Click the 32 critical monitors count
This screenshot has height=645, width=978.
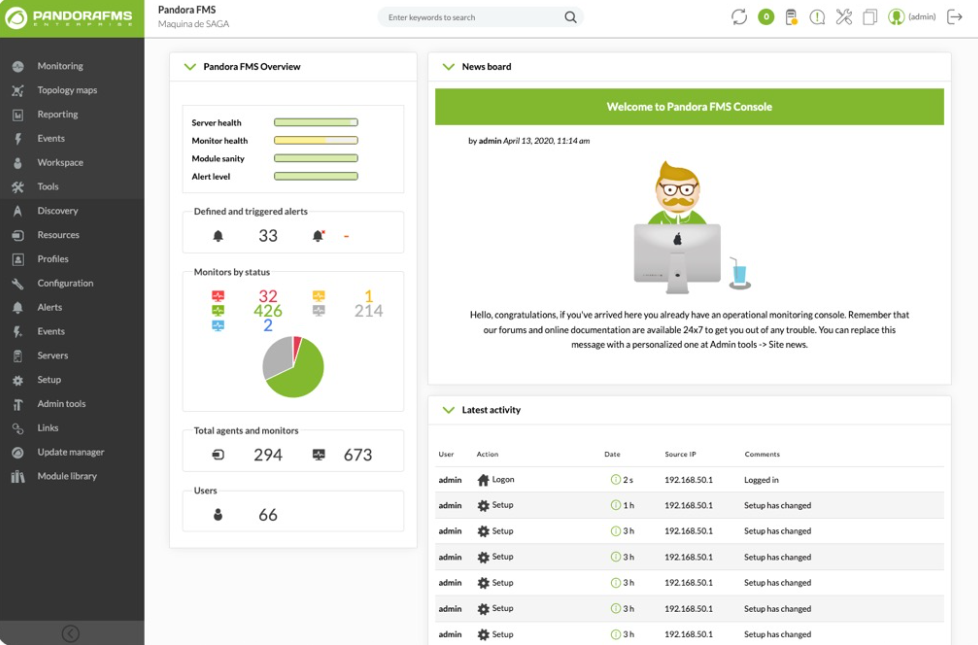268,296
